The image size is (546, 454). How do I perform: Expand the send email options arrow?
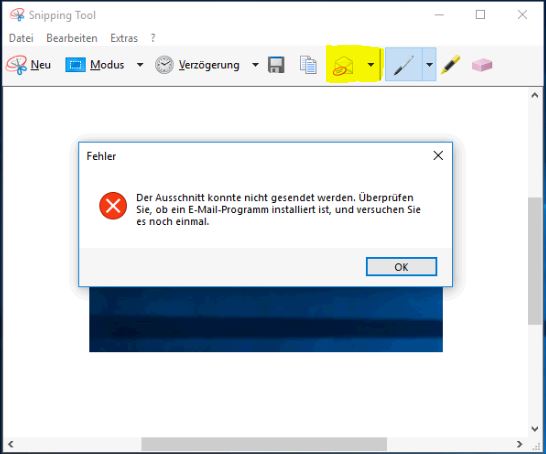pos(371,65)
